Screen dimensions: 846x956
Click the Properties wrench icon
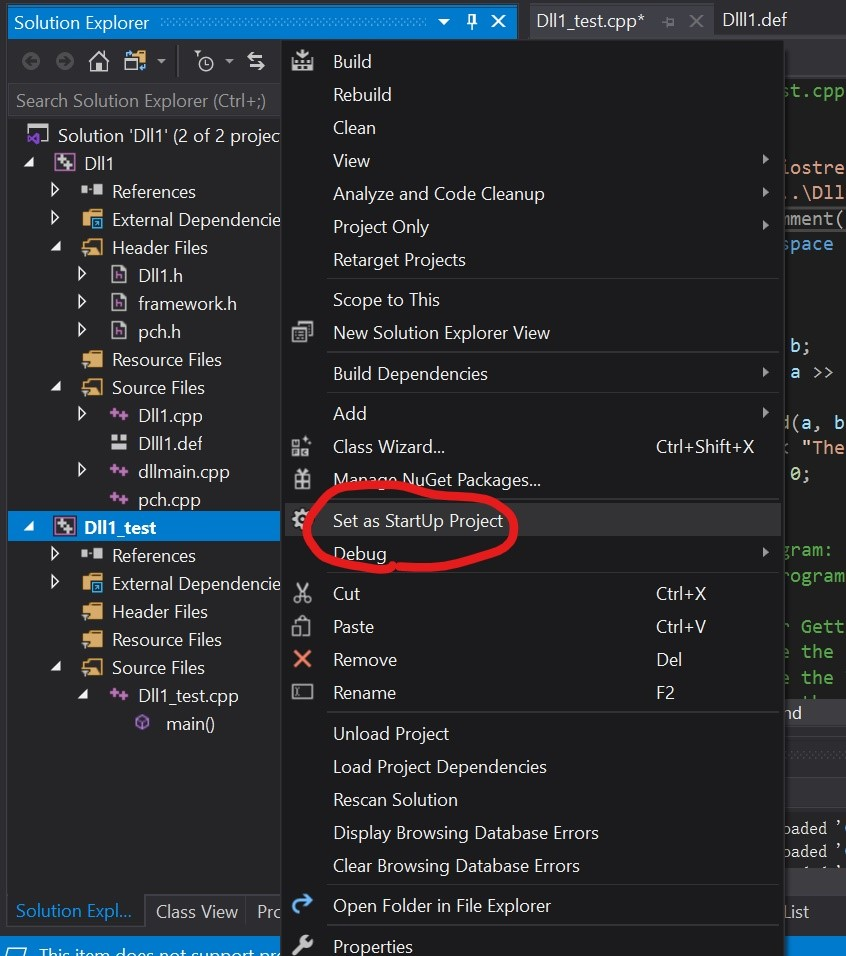tap(302, 945)
